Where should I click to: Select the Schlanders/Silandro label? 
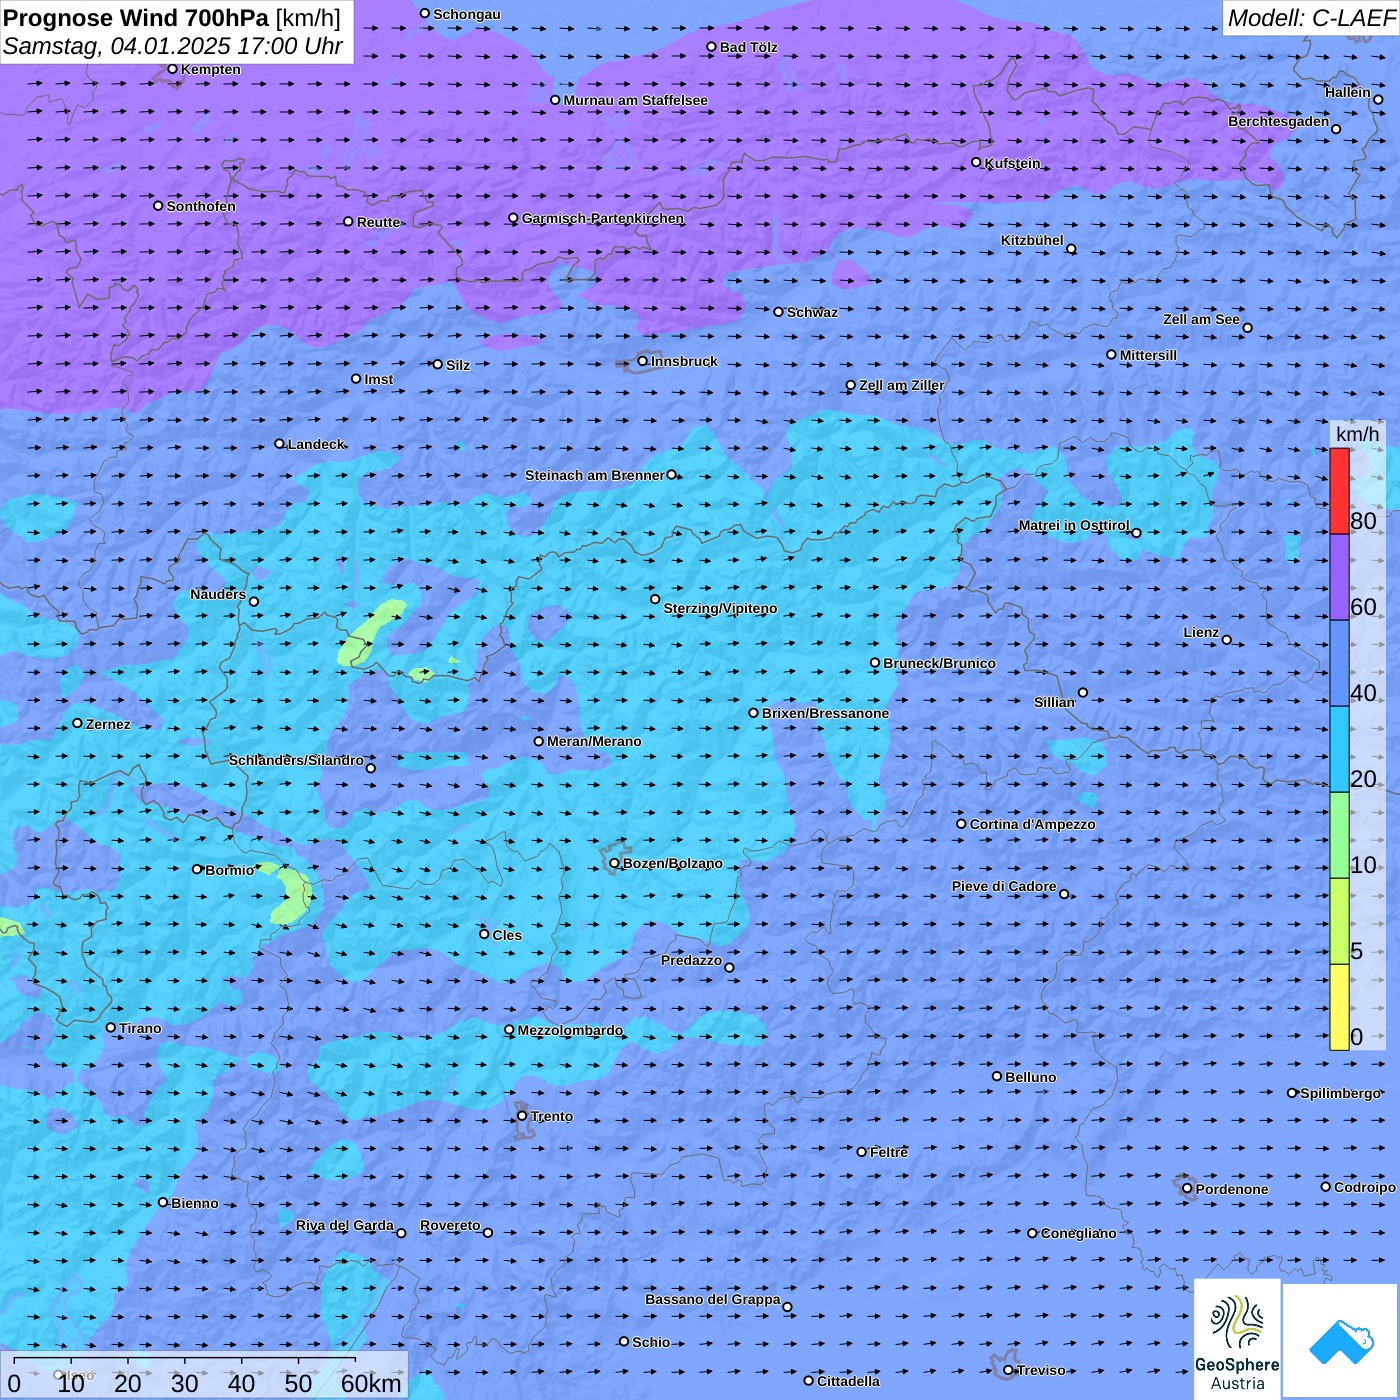click(x=296, y=760)
